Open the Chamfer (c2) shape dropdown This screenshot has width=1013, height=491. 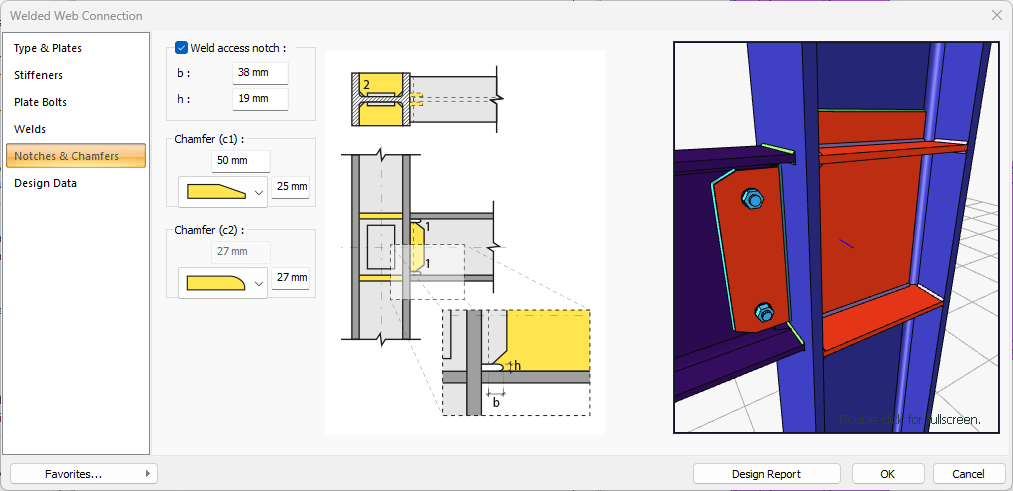coord(259,283)
